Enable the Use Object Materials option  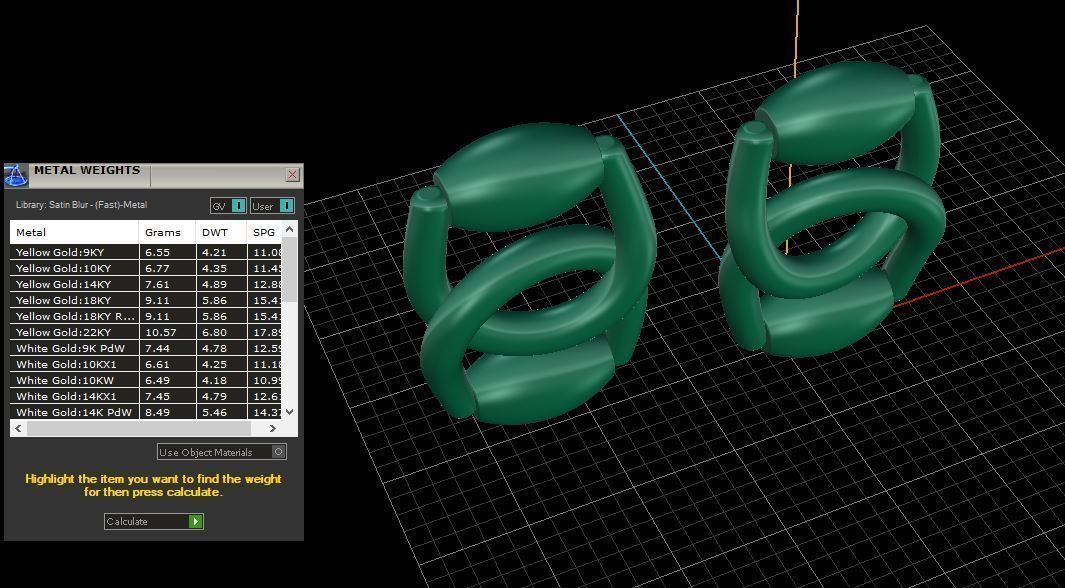click(221, 452)
